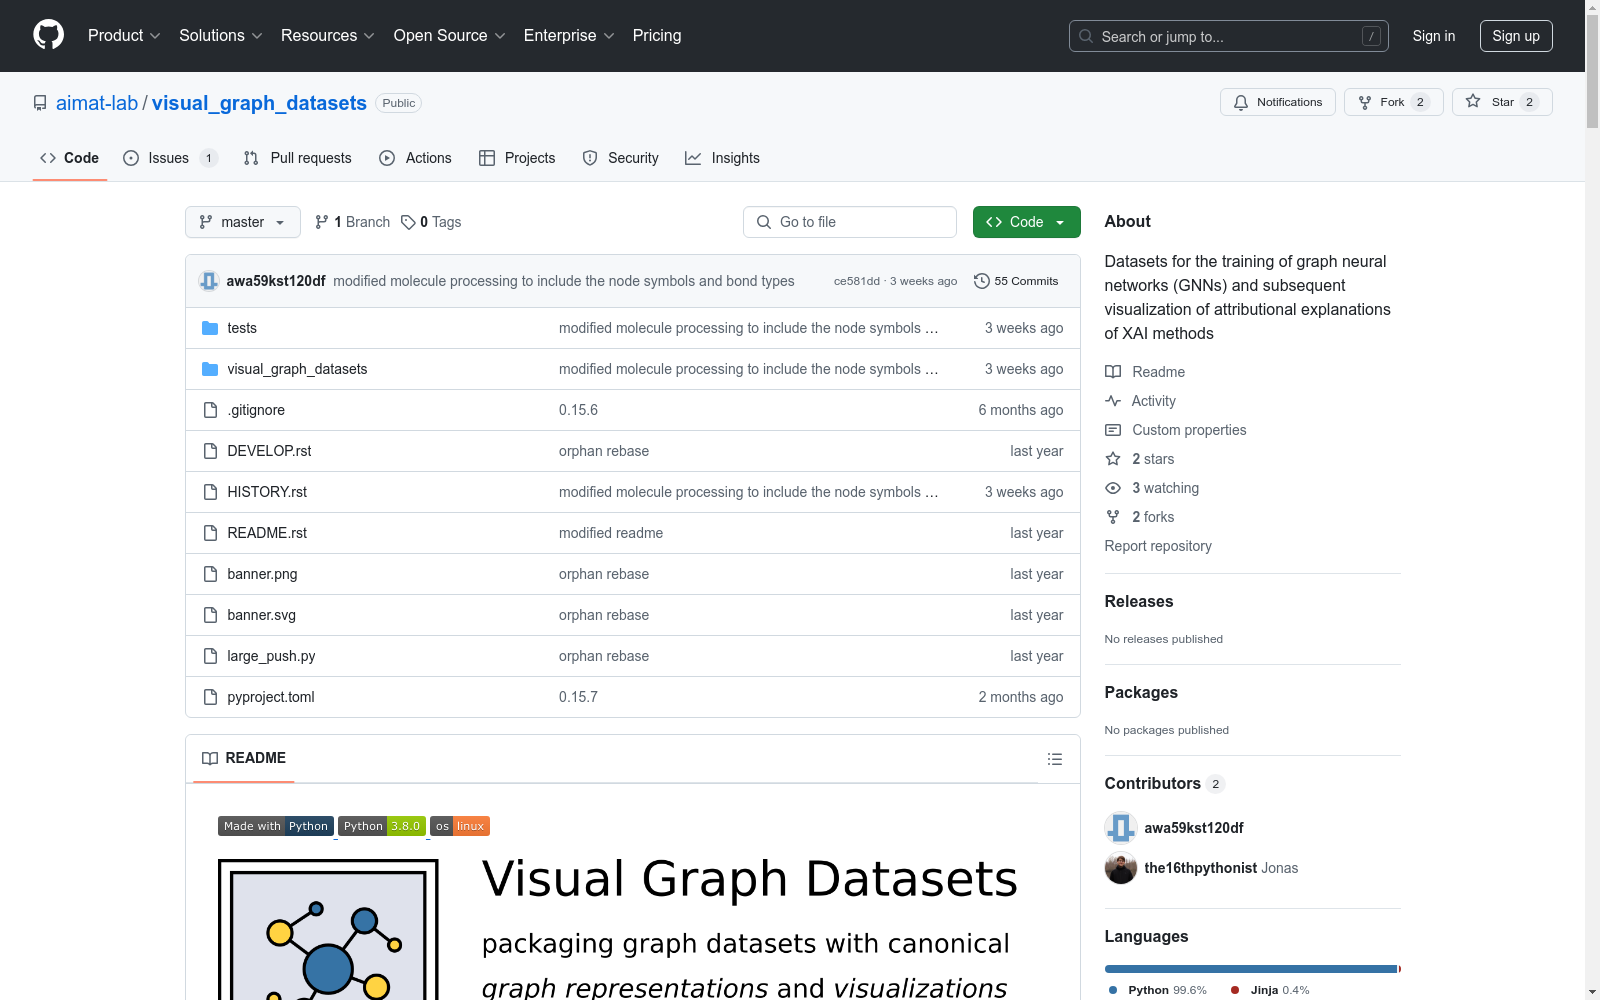1600x1000 pixels.
Task: Open the HISTORY.rst file
Action: click(x=267, y=492)
